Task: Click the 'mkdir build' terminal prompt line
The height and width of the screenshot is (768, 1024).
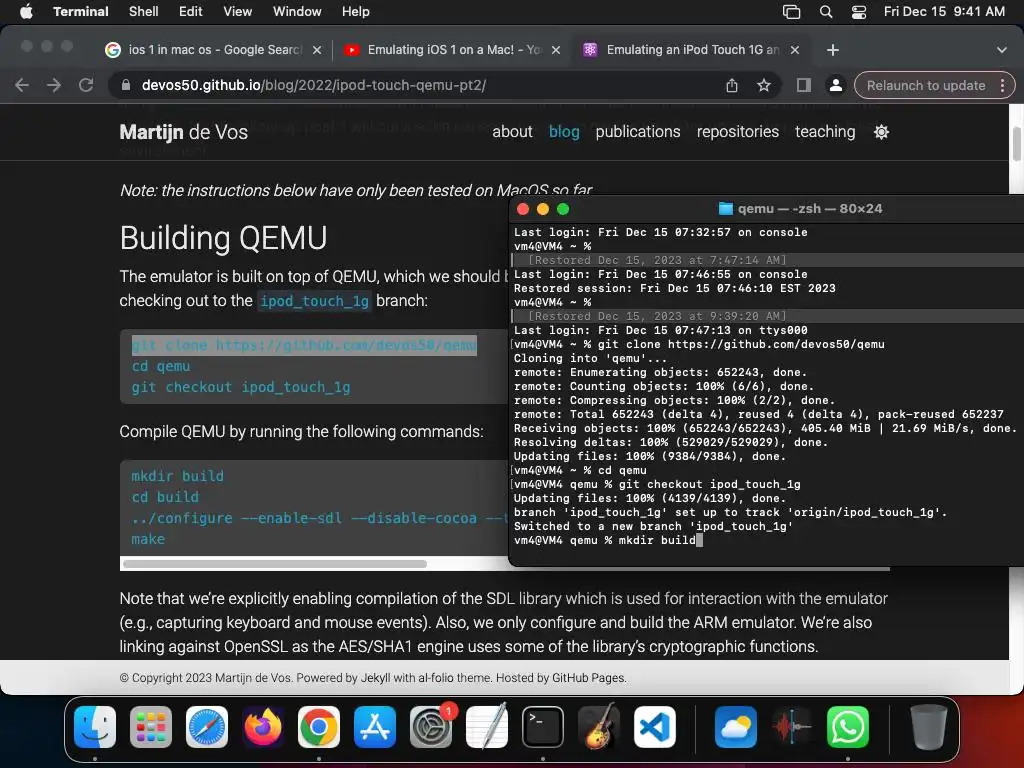Action: (x=608, y=540)
